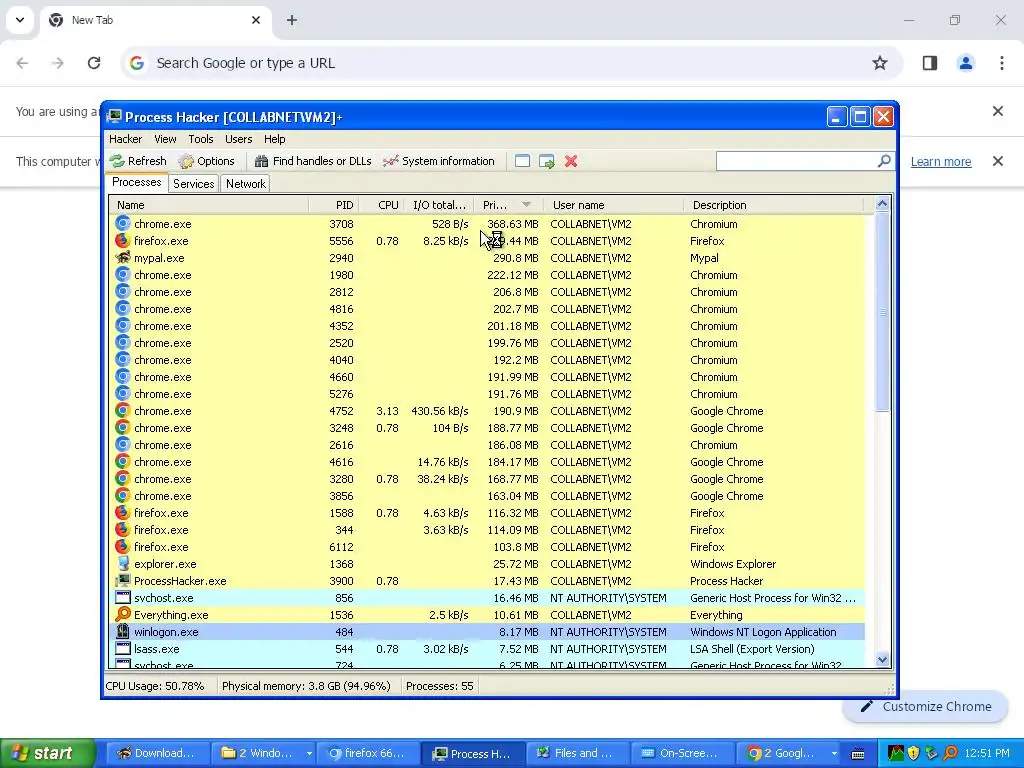This screenshot has height=768, width=1024.
Task: Click find window and thread icon
Action: [547, 161]
